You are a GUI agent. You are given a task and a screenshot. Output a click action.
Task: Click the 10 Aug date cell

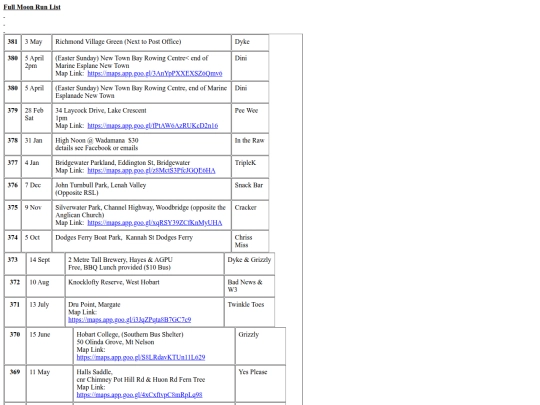pos(45,286)
